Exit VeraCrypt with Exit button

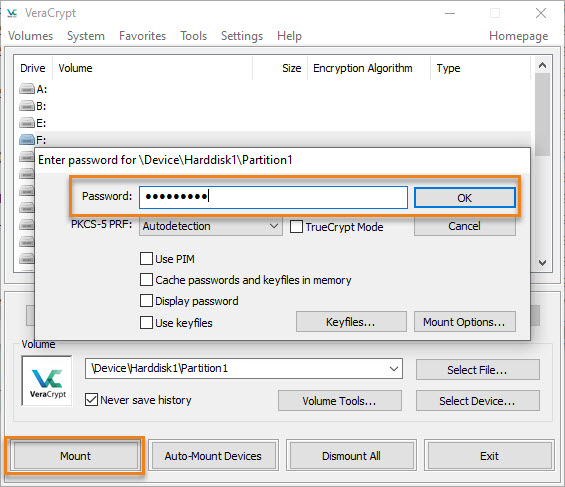pyautogui.click(x=489, y=456)
